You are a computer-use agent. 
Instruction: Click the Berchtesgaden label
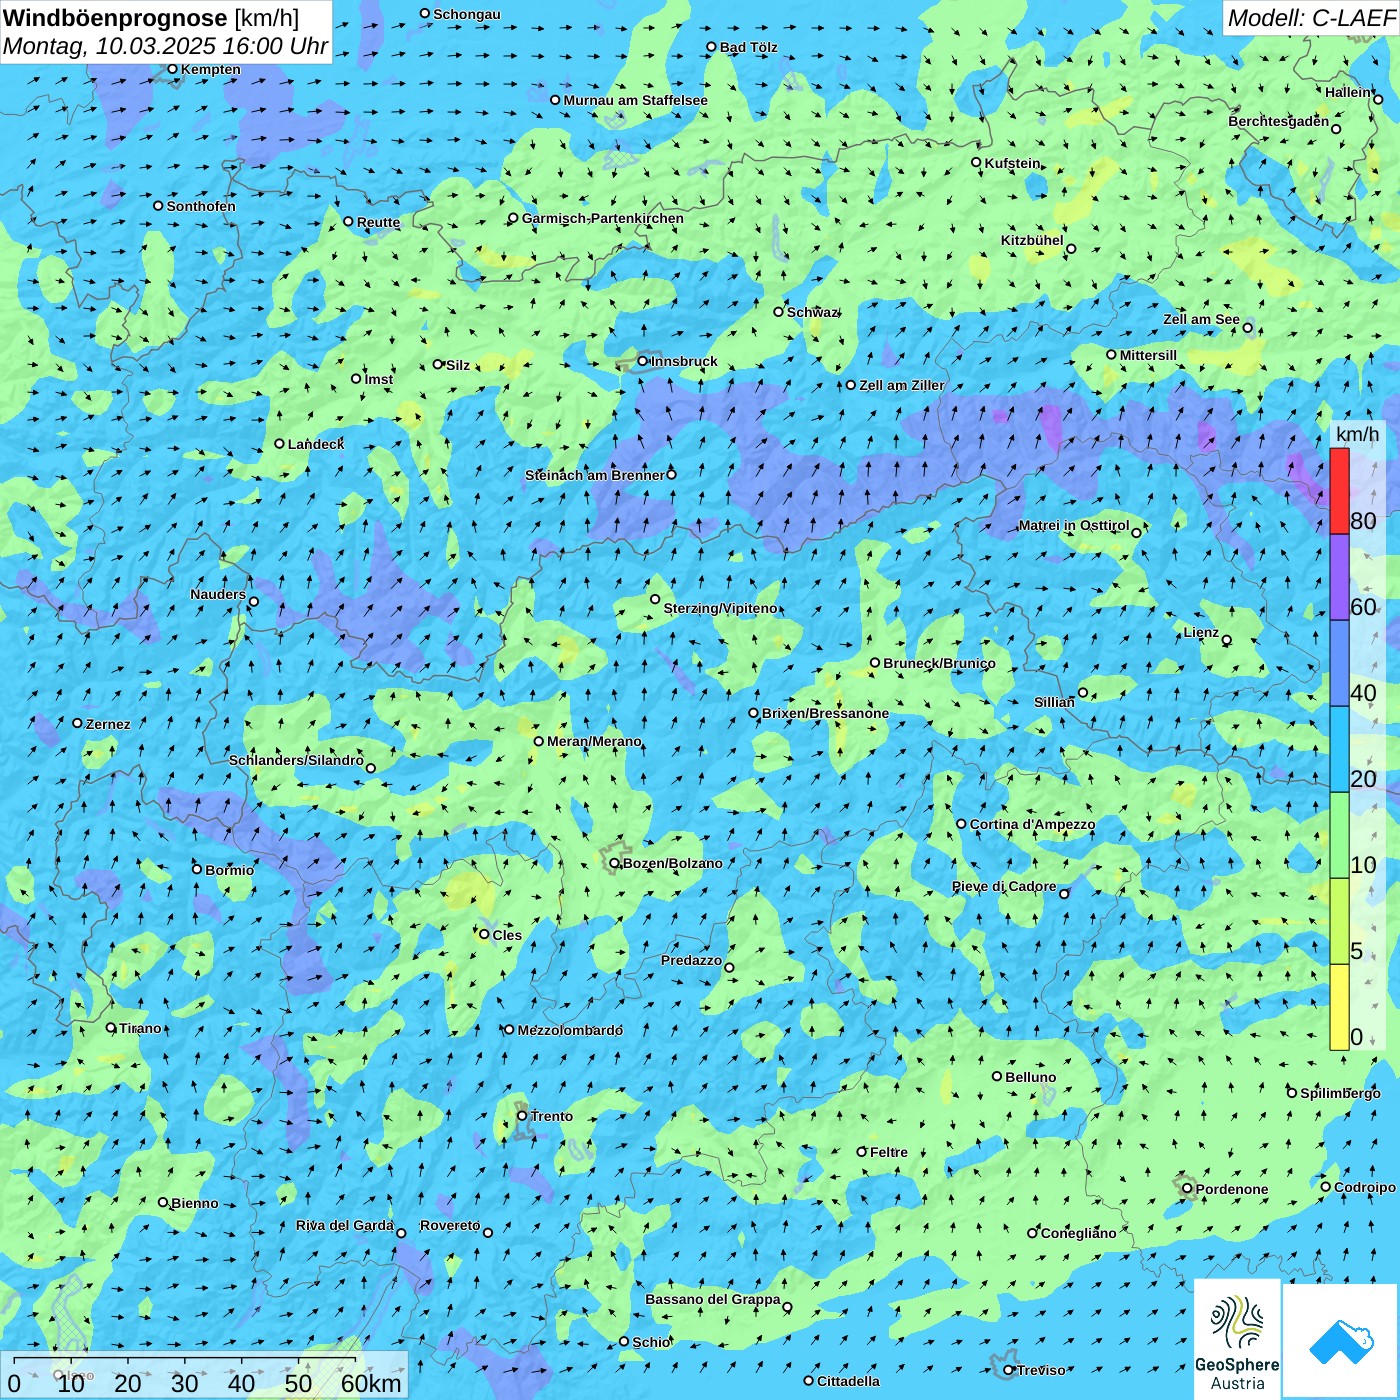click(1279, 121)
